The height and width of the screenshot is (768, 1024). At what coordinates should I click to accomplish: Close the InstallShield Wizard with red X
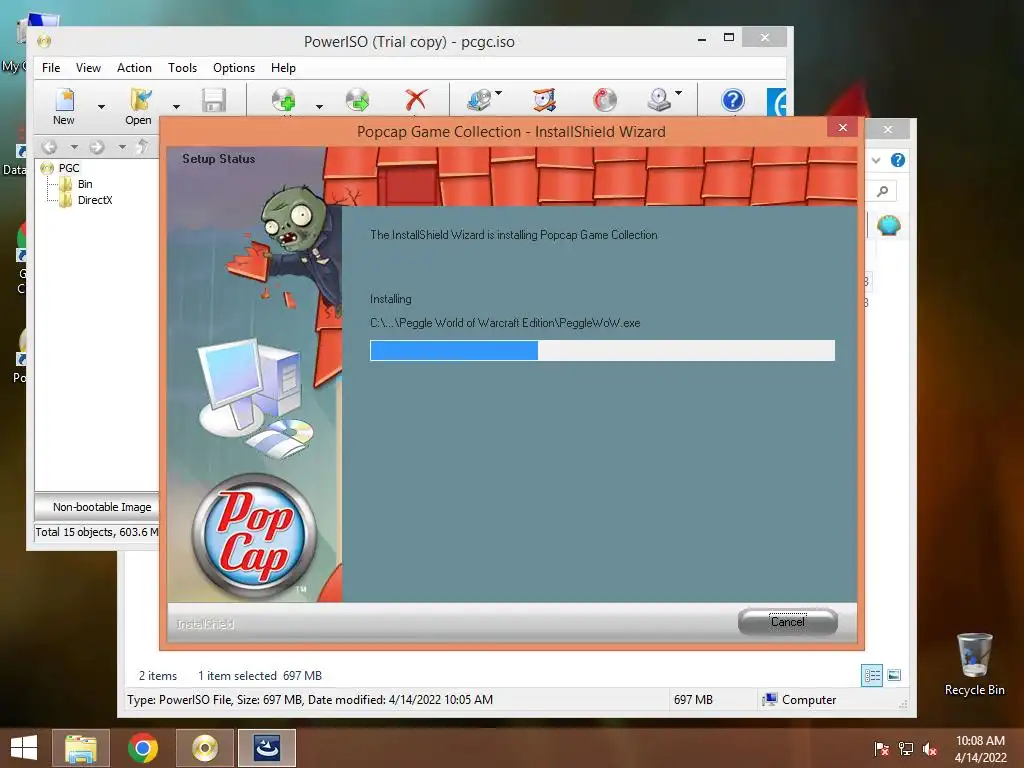click(x=842, y=127)
